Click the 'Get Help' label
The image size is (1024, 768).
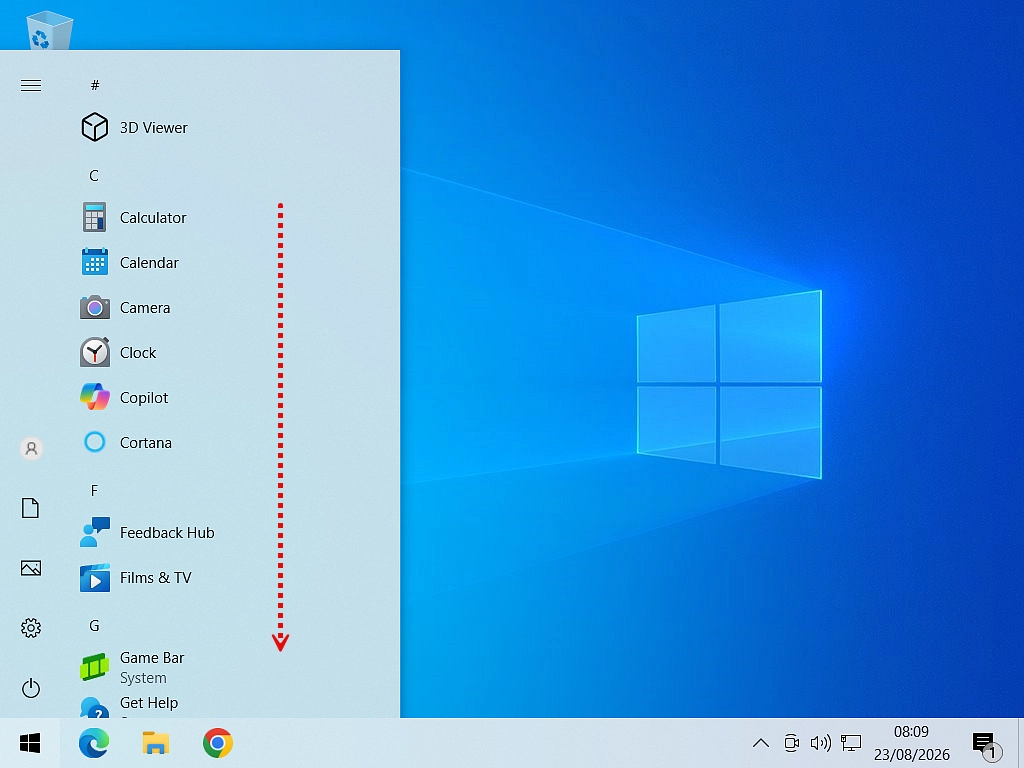[149, 703]
